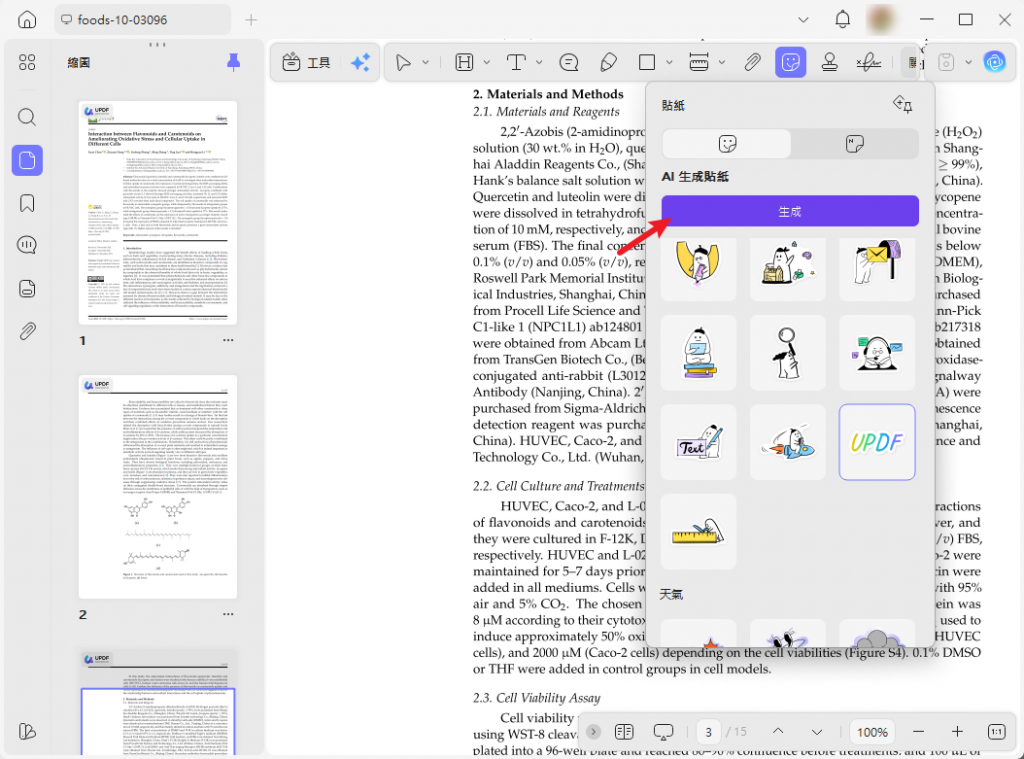Switch to the built-in stickers tab
Viewport: 1024px width, 759px height.
tap(727, 144)
